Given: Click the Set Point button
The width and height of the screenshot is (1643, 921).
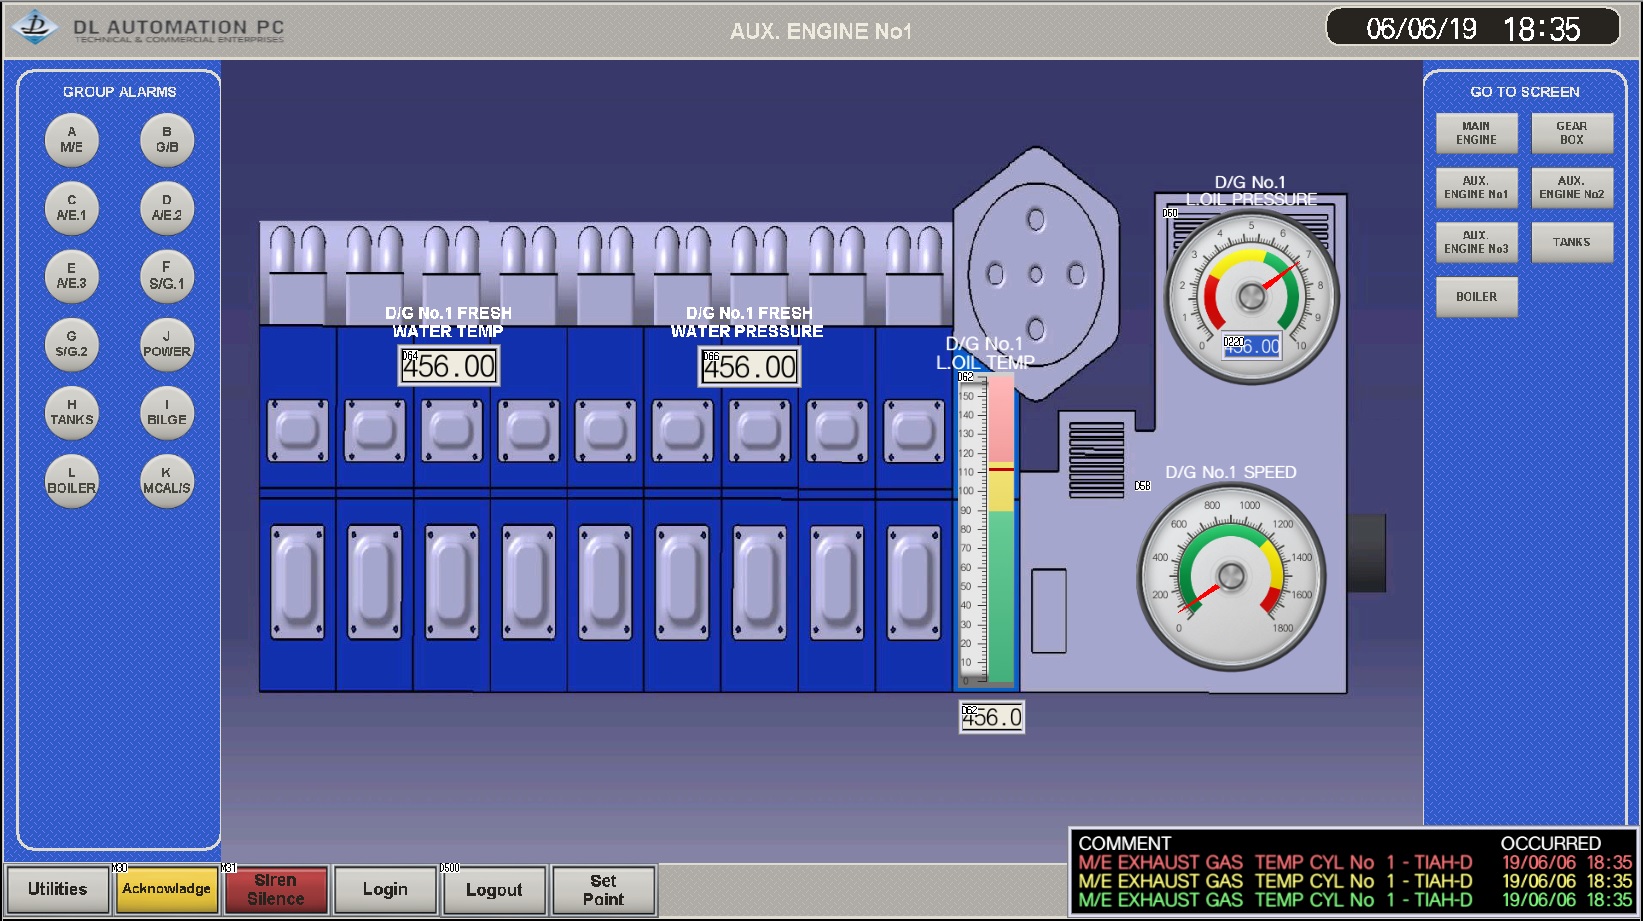Looking at the screenshot, I should click(603, 890).
